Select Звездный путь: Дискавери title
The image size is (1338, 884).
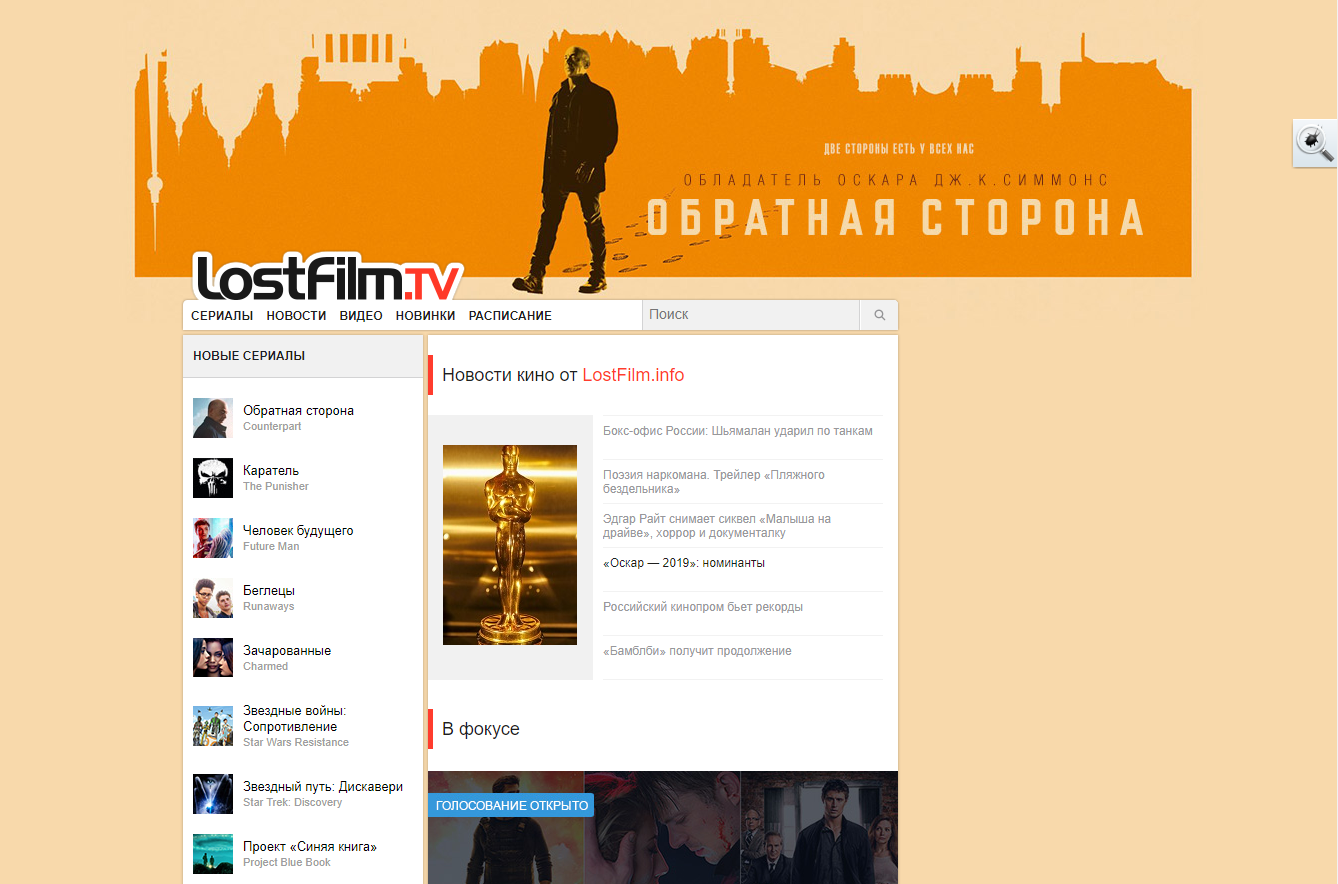tap(323, 787)
